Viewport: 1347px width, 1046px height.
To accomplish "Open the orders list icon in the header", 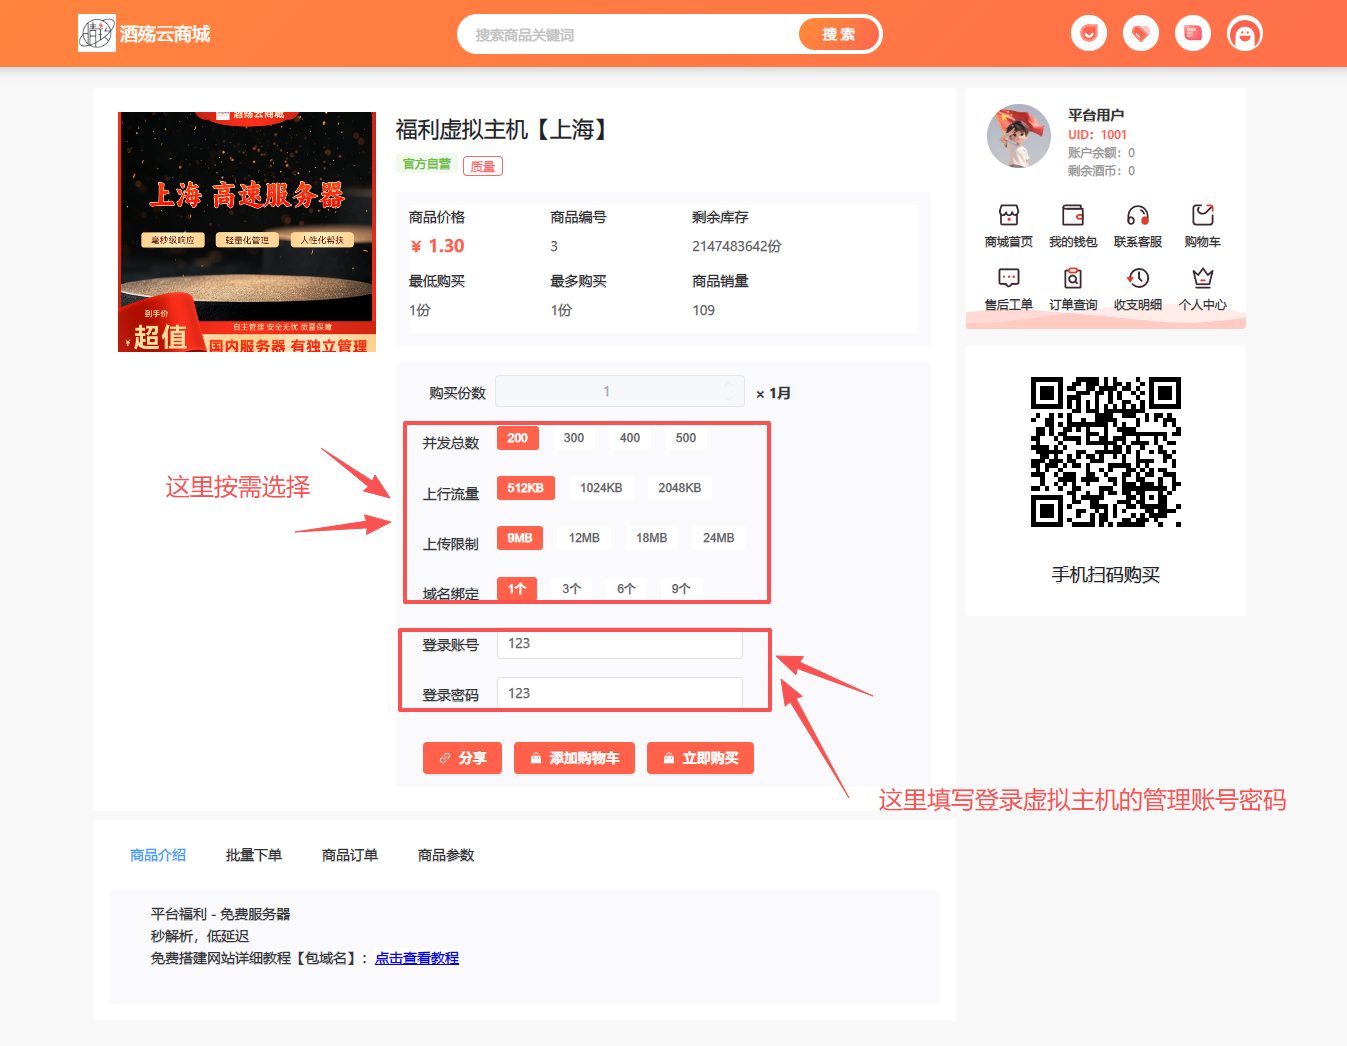I will point(1193,33).
